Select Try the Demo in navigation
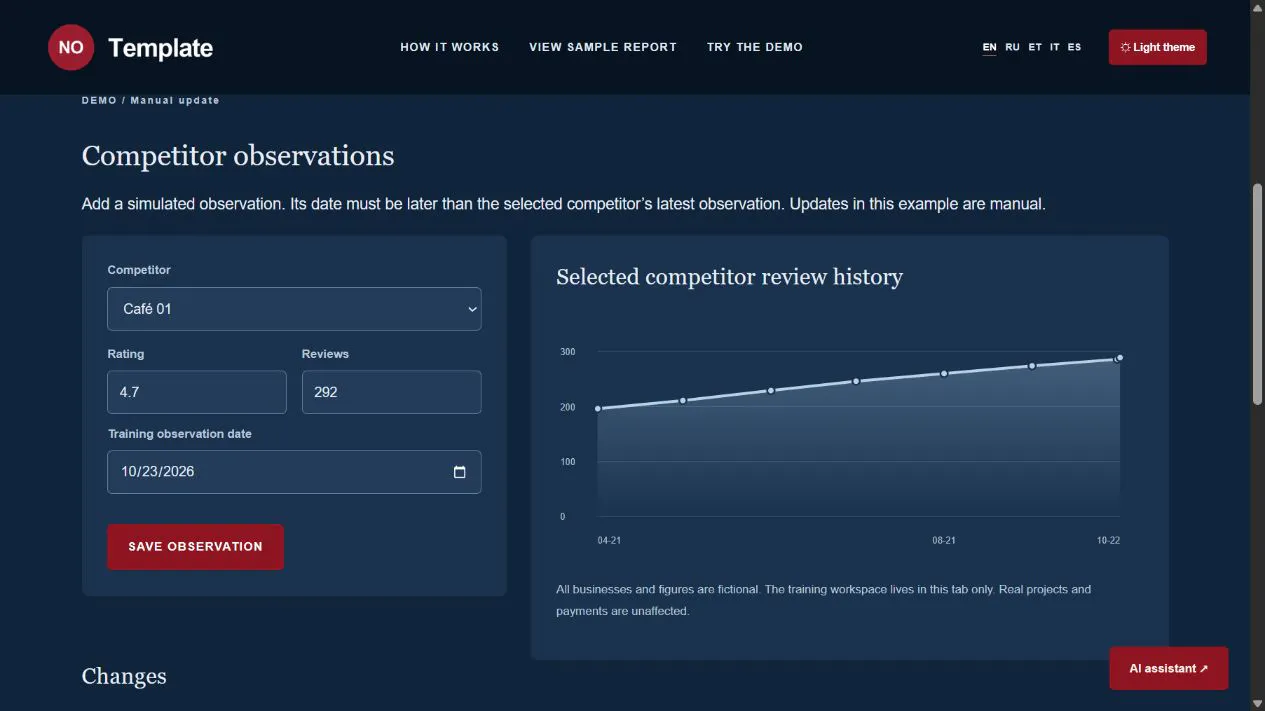Image resolution: width=1265 pixels, height=711 pixels. coord(755,47)
